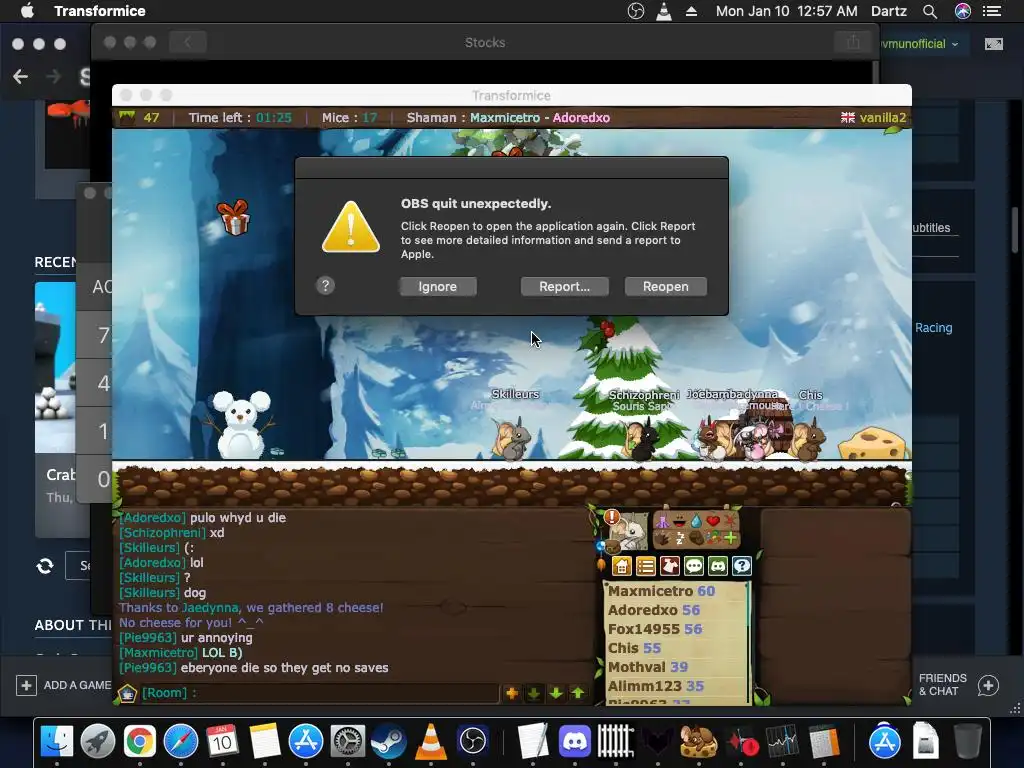Click the orange plus chat button

(511, 693)
